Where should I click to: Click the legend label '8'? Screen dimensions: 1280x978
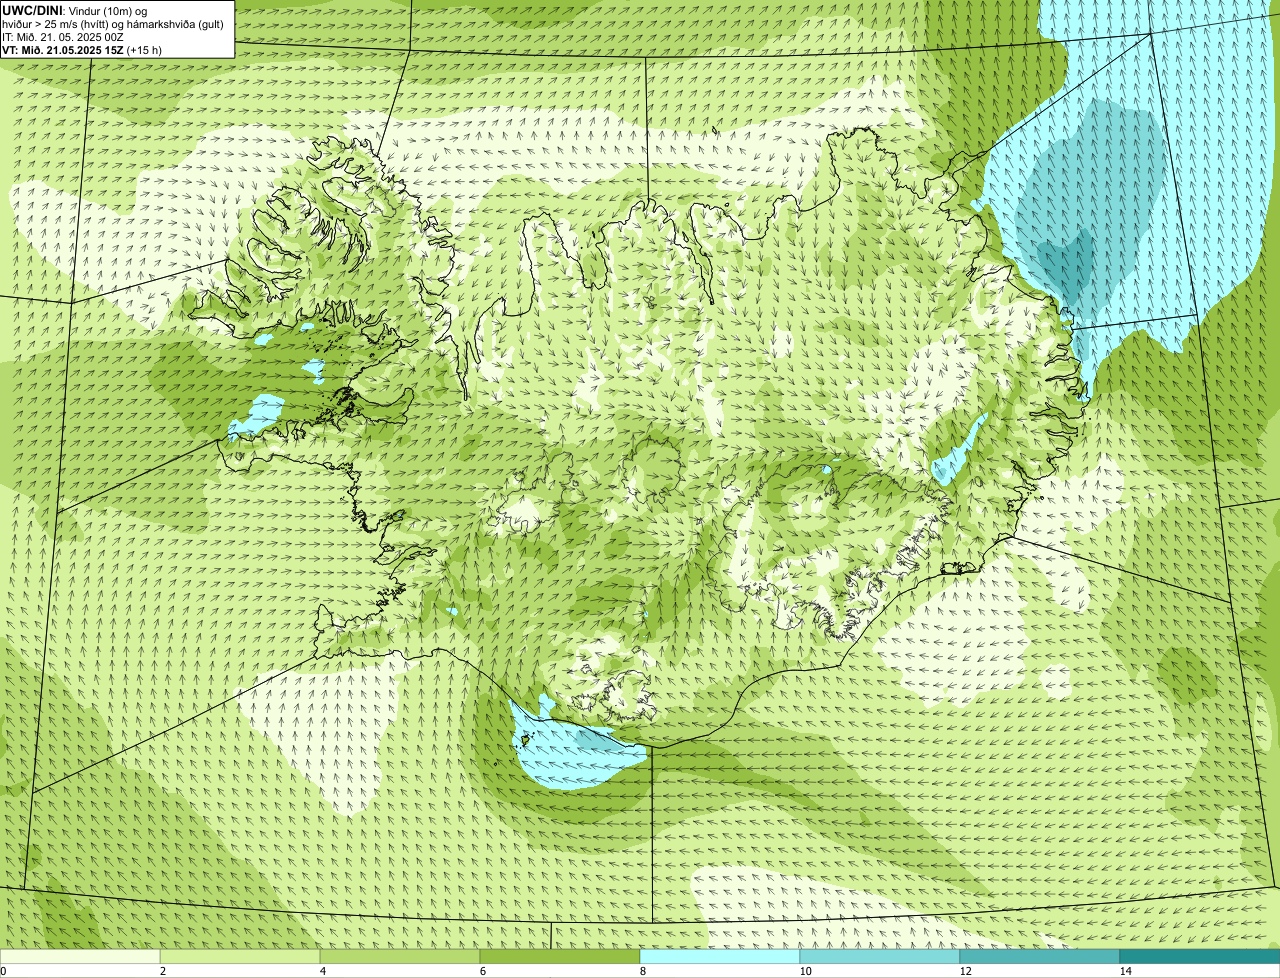642,971
